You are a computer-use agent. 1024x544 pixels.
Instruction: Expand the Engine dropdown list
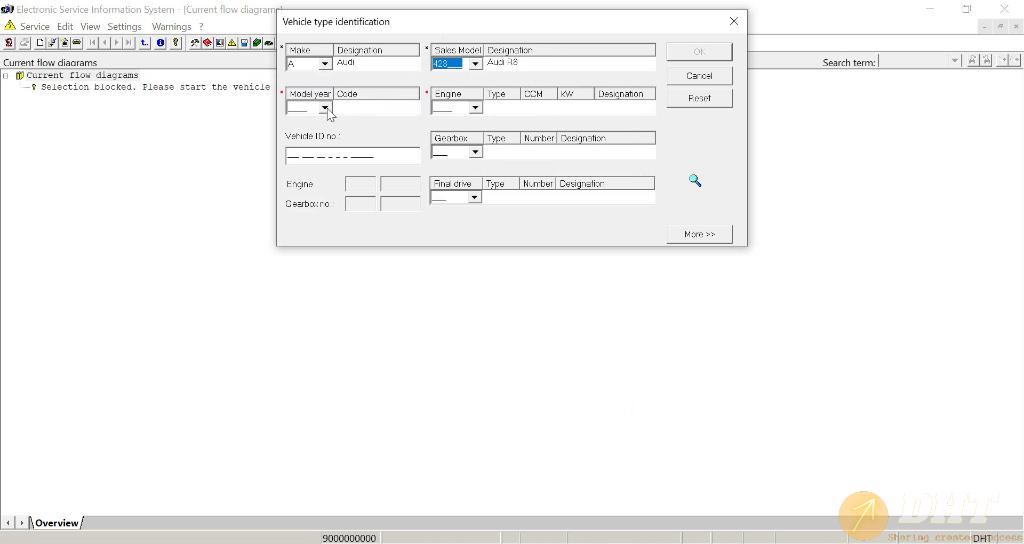[475, 108]
